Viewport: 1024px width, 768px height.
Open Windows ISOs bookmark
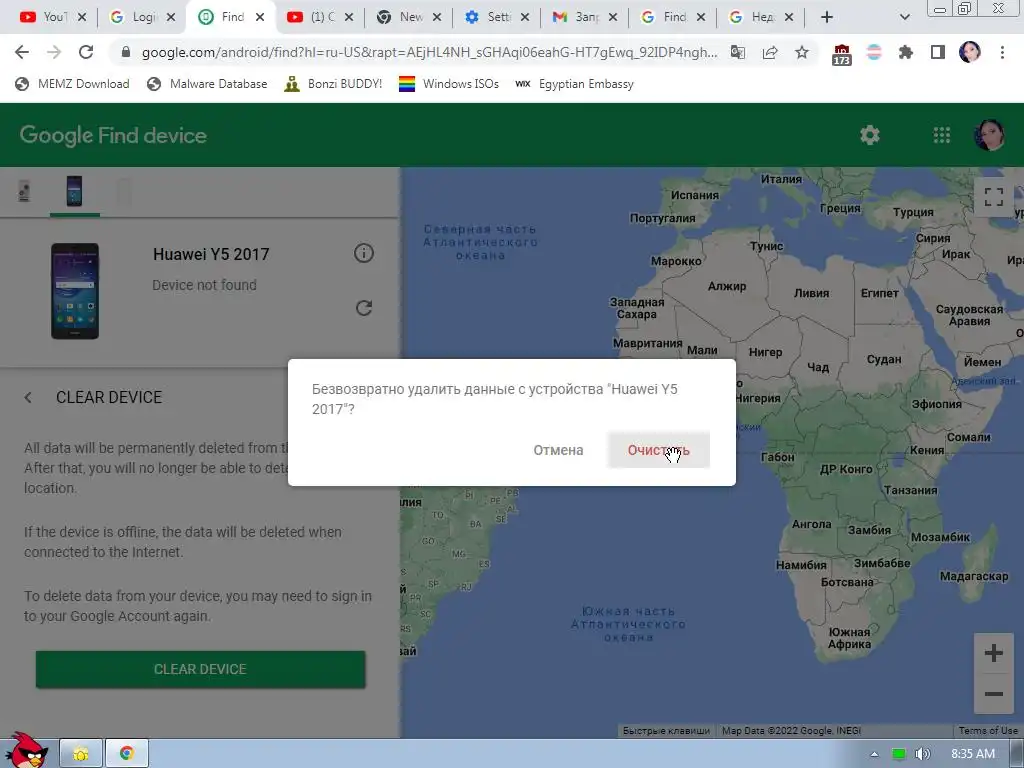click(449, 84)
